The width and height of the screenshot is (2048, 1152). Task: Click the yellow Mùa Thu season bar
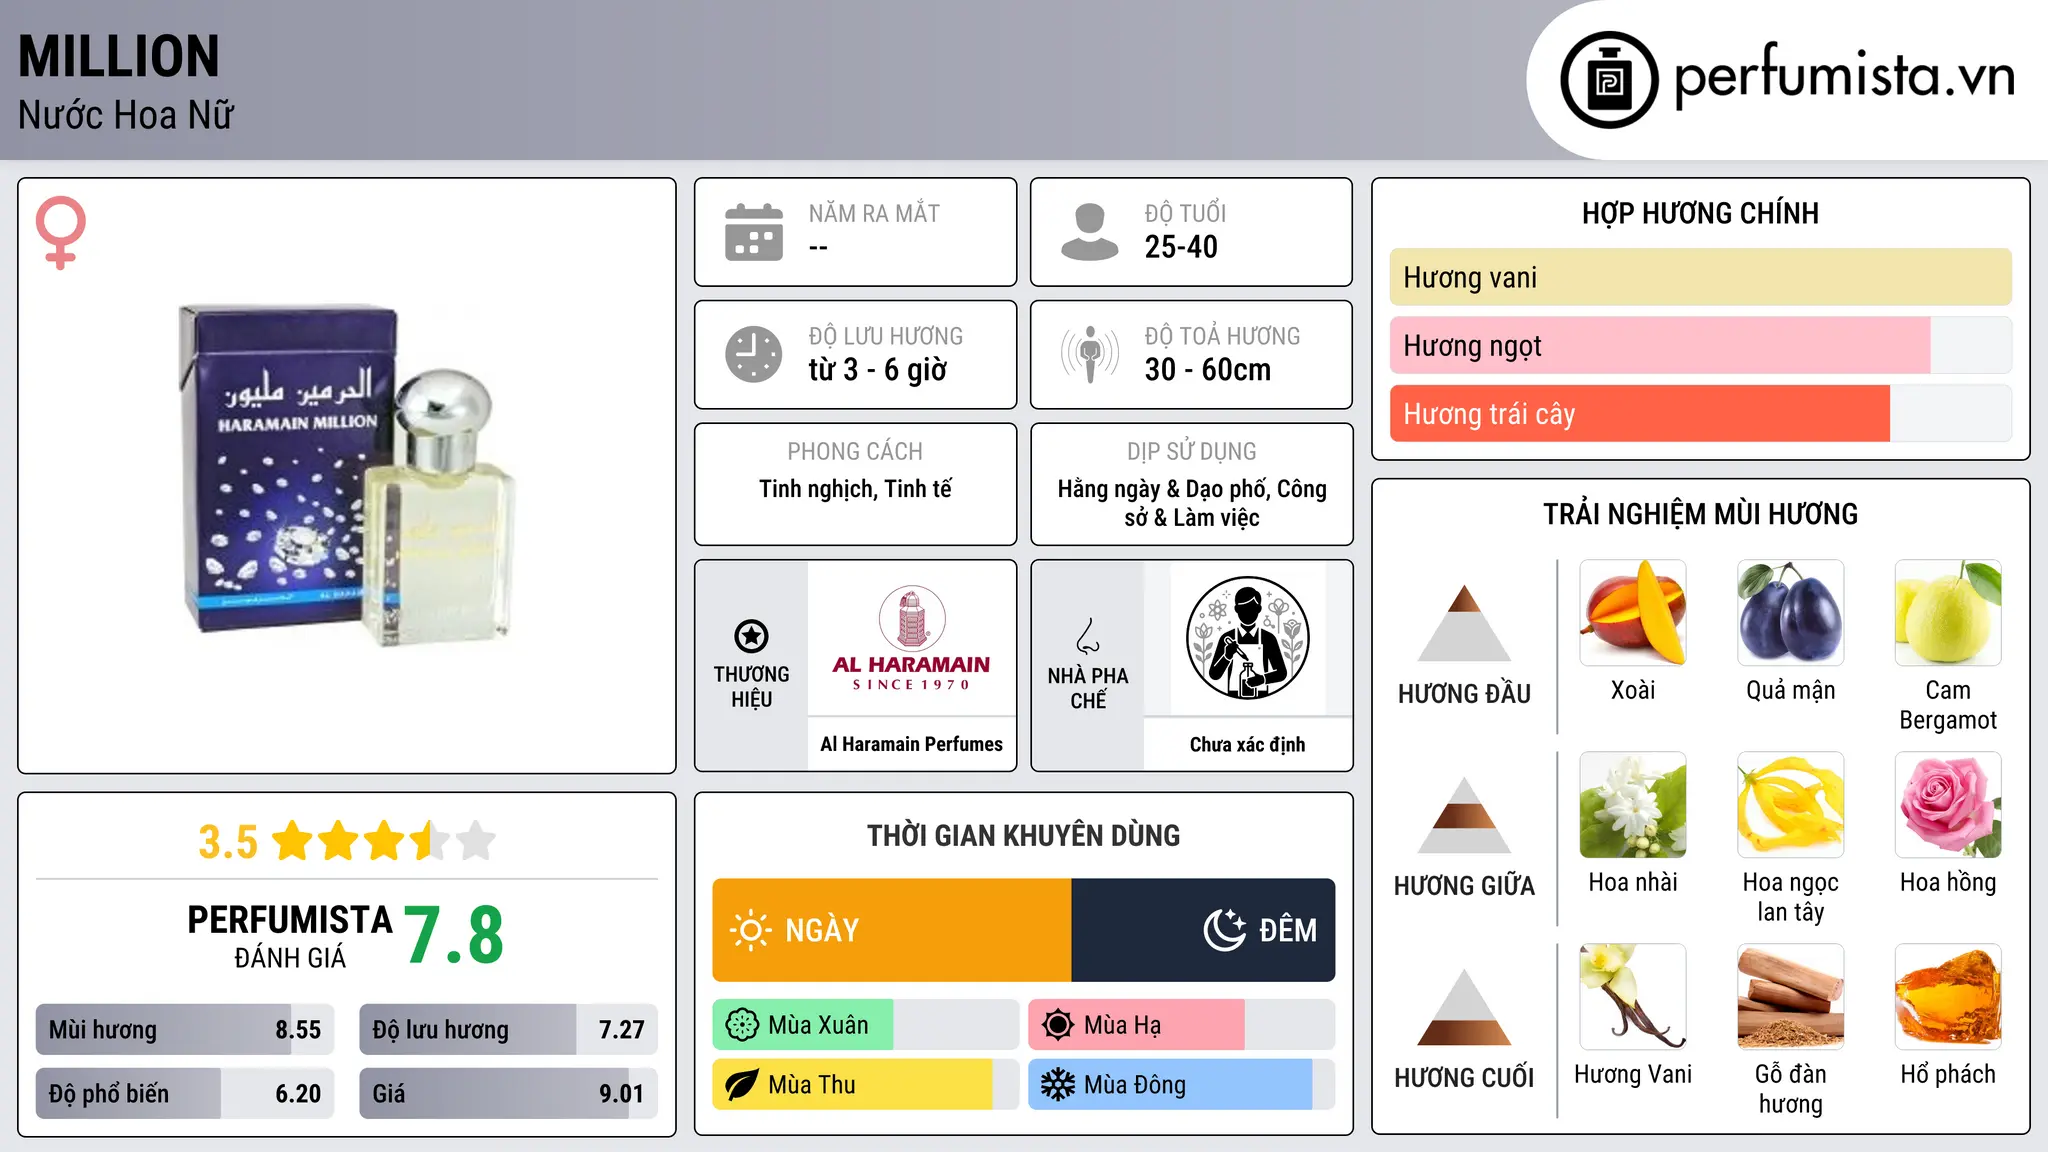[x=852, y=1085]
